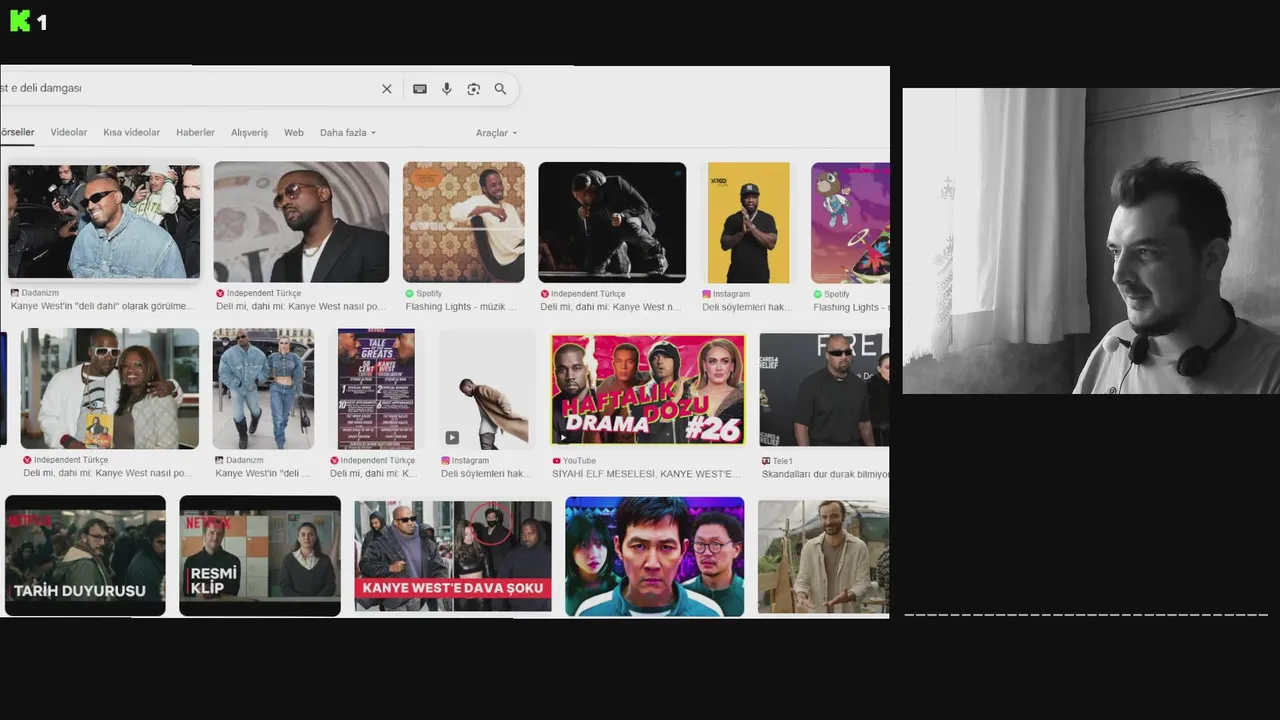Open the Netflix 'Resmi Klip' thumbnail
1280x720 pixels.
point(260,555)
